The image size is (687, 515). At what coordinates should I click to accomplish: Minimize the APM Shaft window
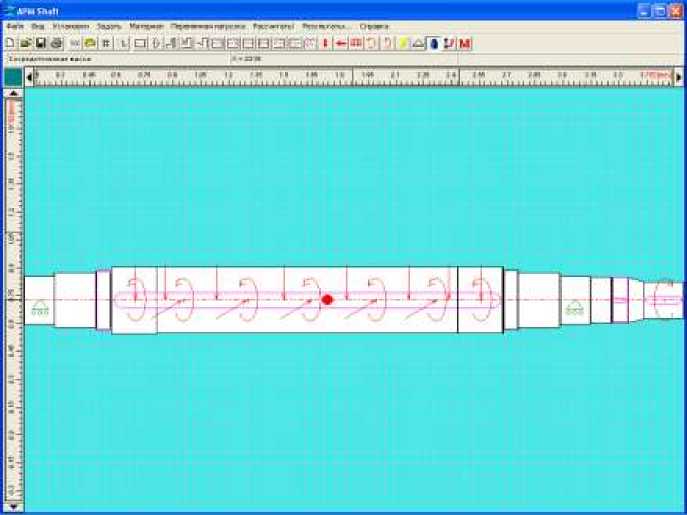click(x=644, y=11)
